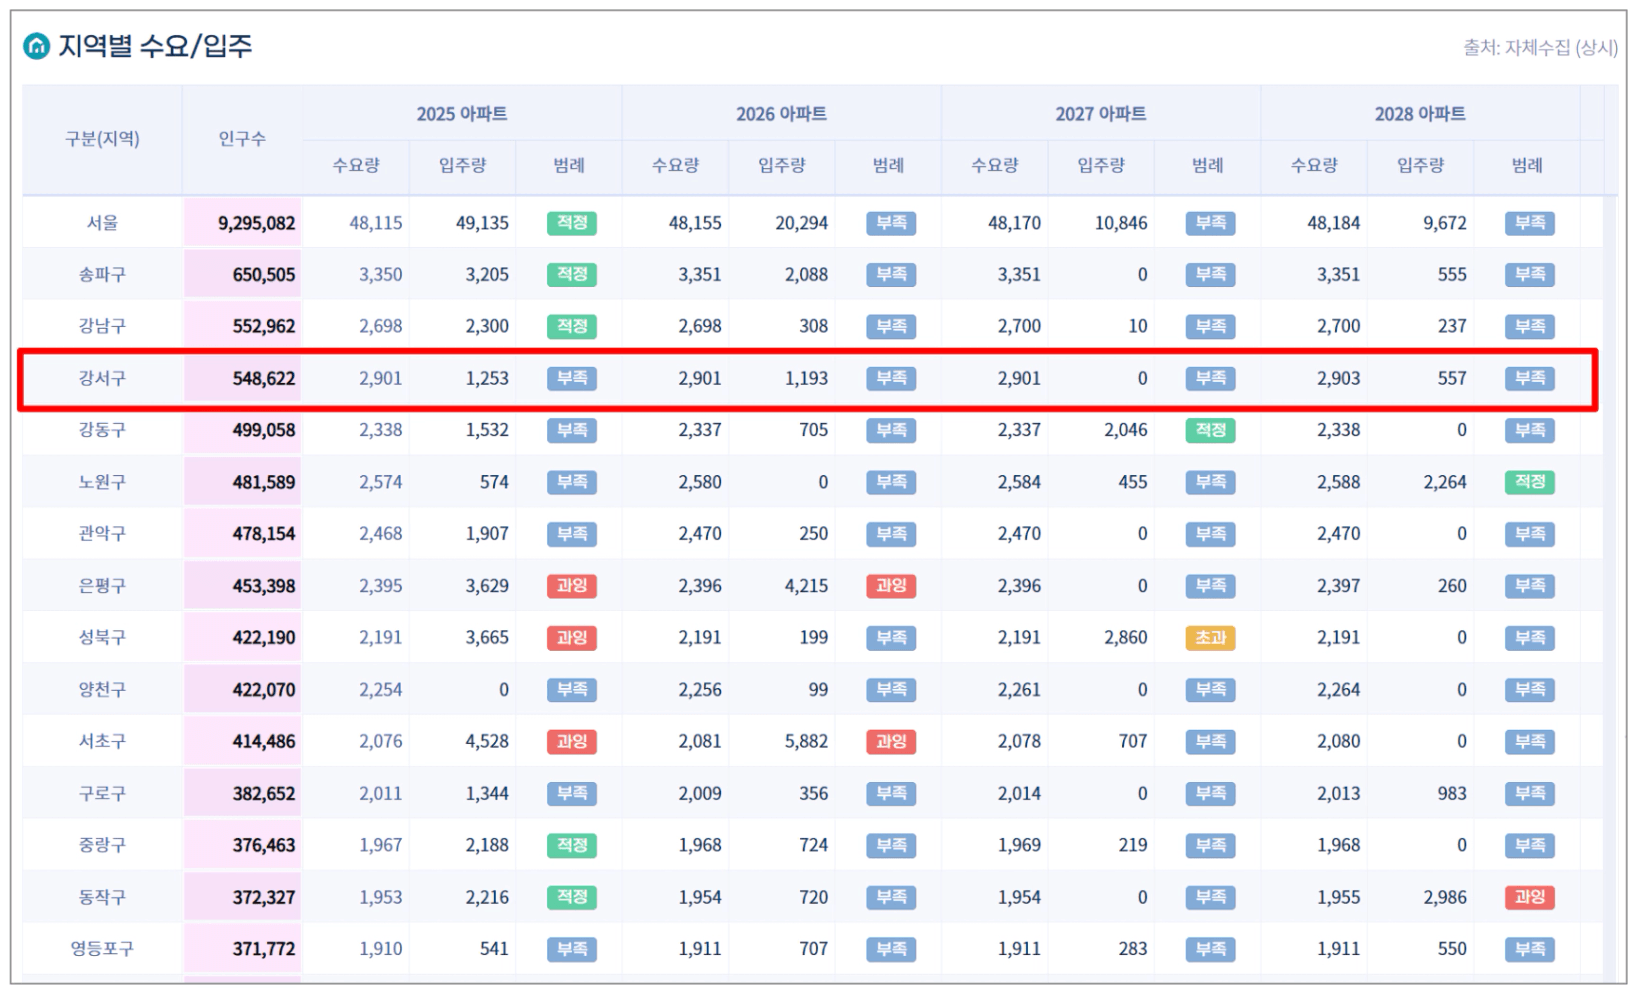Image resolution: width=1637 pixels, height=993 pixels.
Task: Click 성북구's 2027 초과 badge
Action: (1210, 637)
